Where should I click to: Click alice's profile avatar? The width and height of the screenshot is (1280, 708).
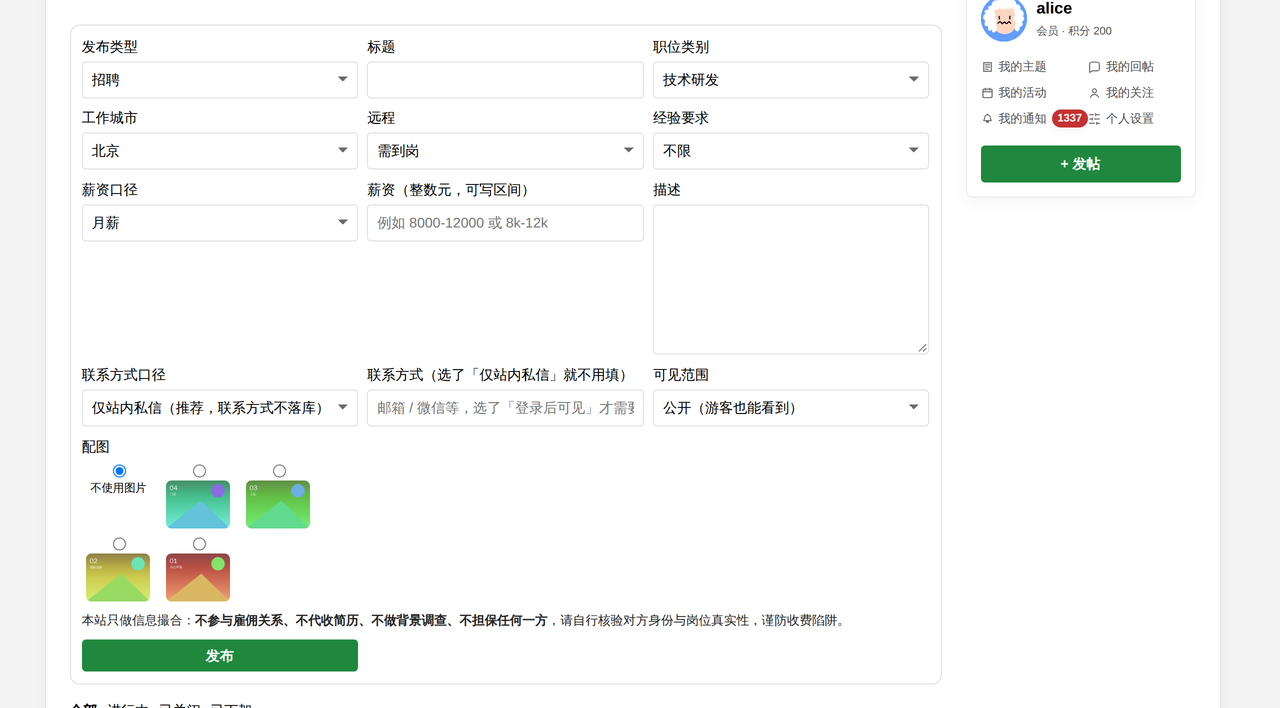pyautogui.click(x=1004, y=19)
